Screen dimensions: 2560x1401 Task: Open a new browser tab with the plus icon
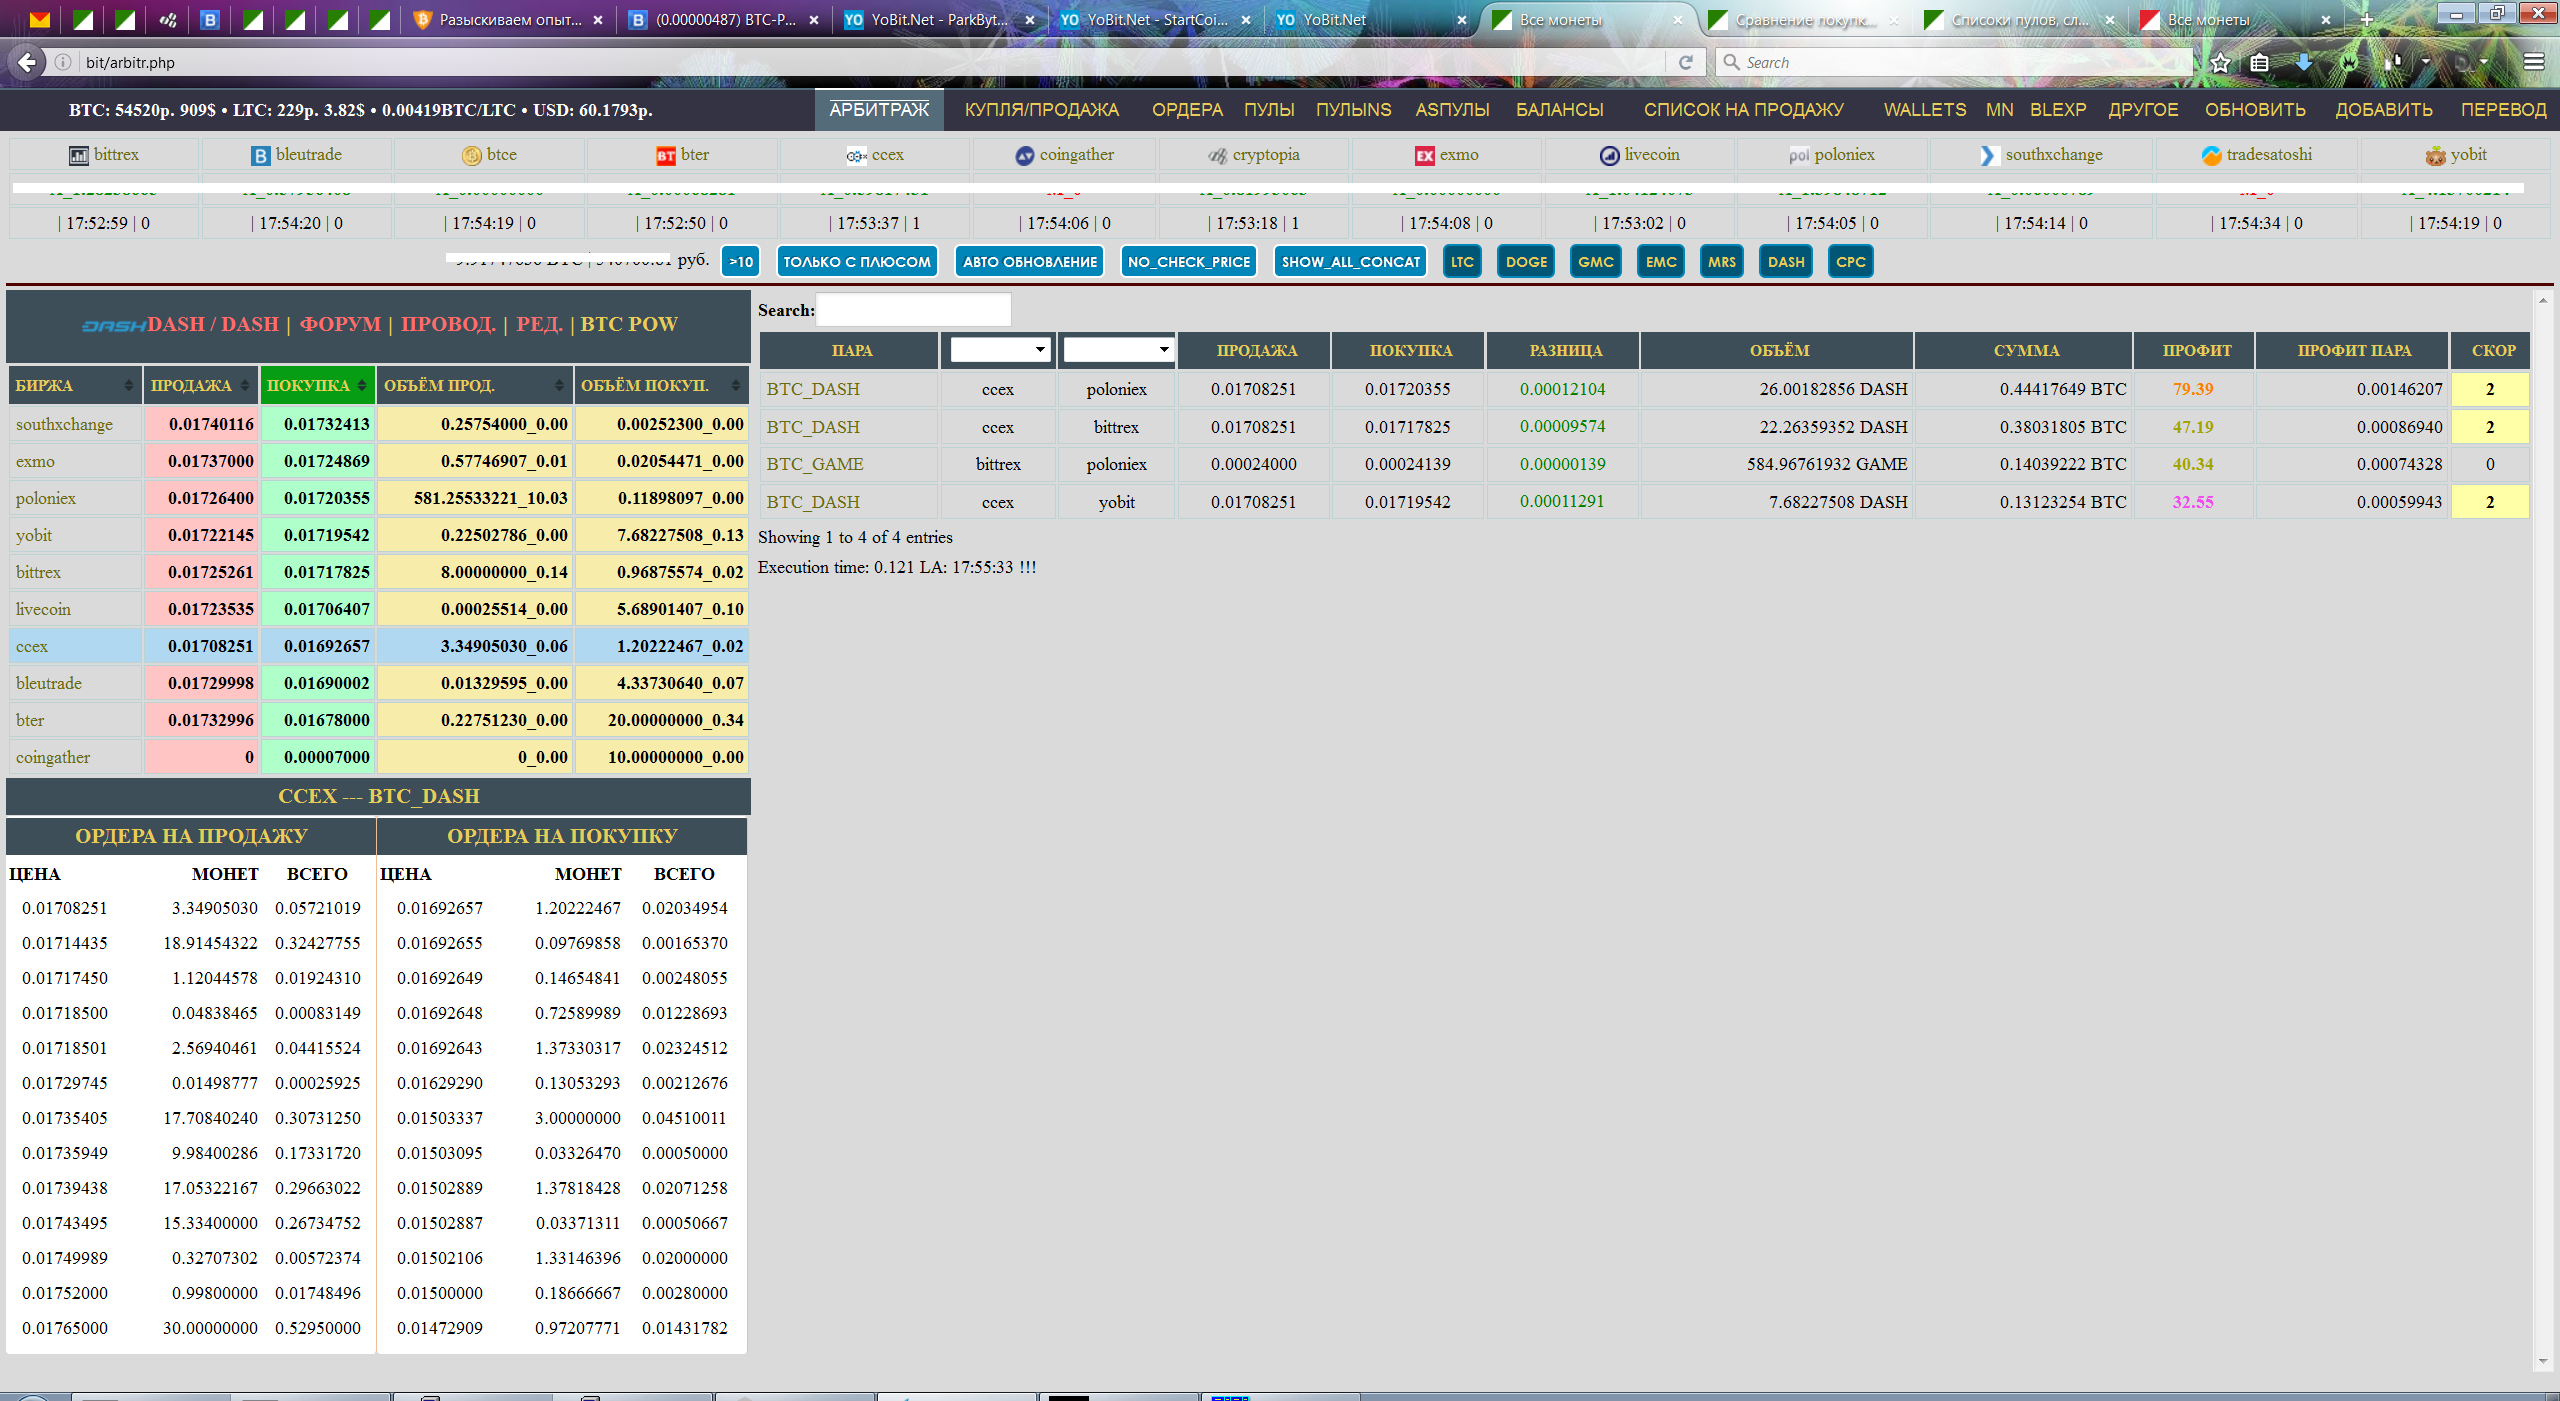[x=2367, y=19]
